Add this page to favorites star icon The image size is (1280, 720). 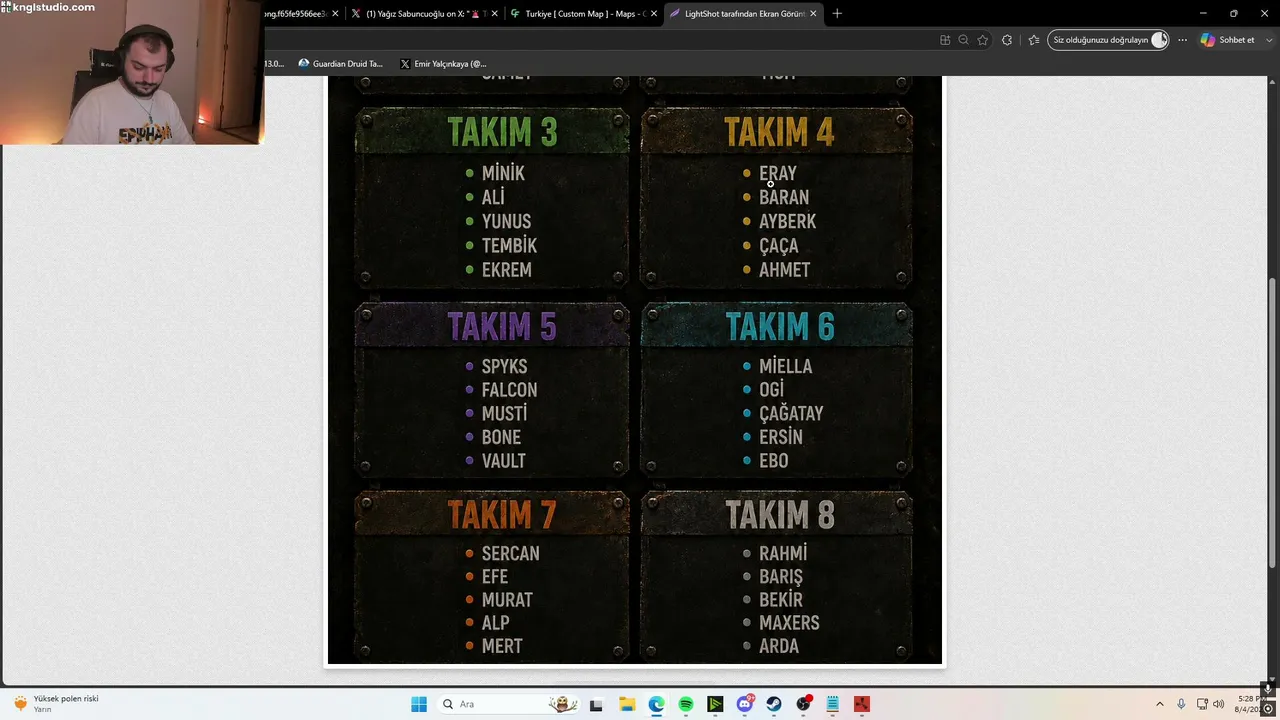coord(983,40)
